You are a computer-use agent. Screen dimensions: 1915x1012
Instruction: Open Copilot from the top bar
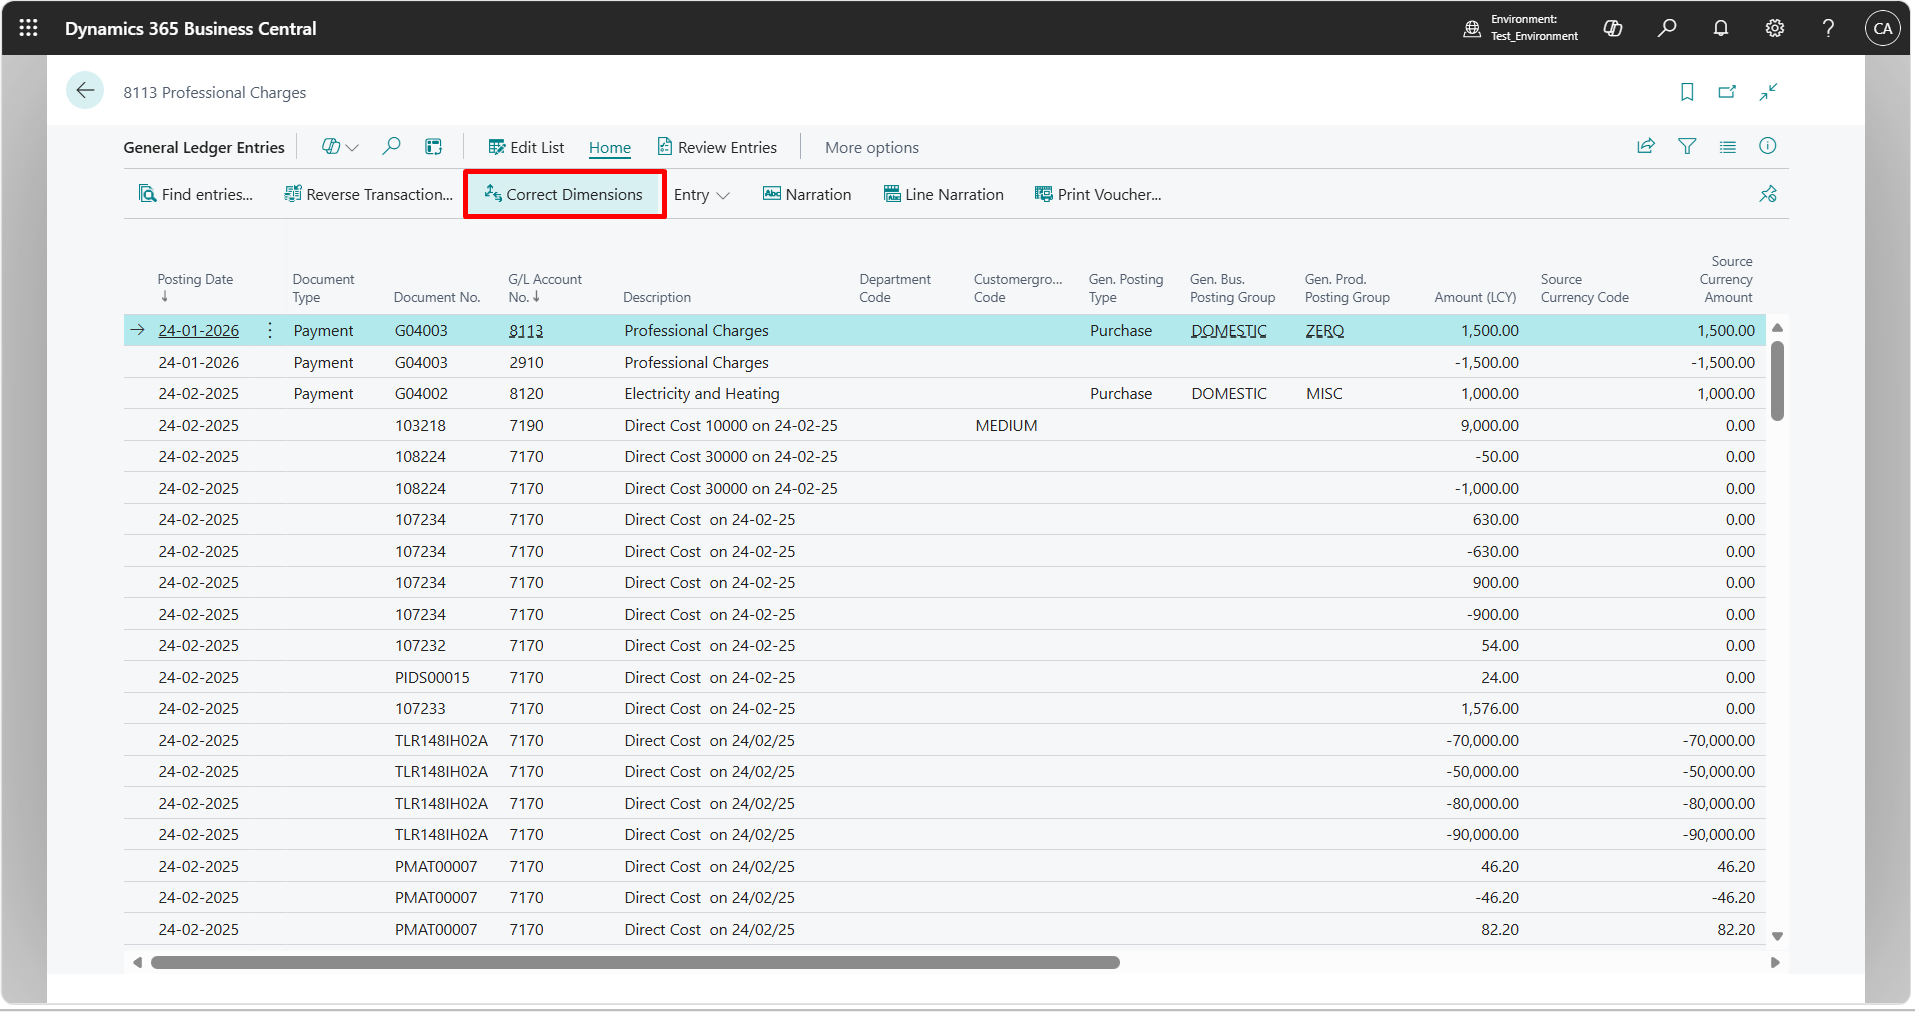[1613, 28]
